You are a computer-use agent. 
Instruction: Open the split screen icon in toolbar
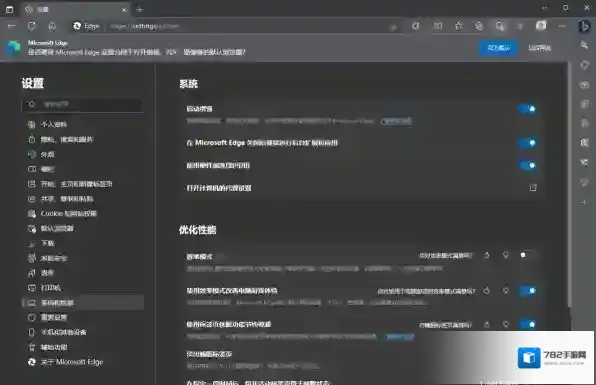coord(438,26)
